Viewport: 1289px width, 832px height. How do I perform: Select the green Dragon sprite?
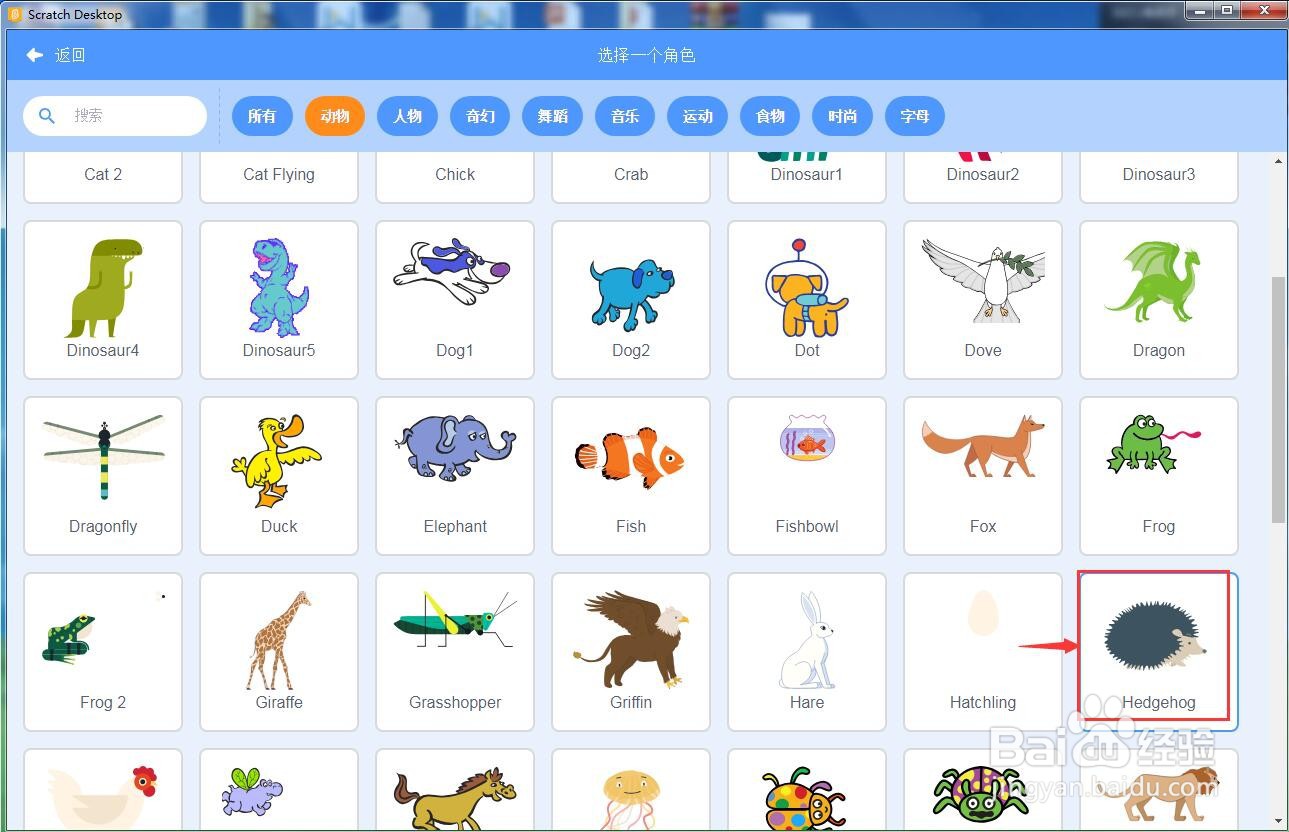click(x=1159, y=300)
